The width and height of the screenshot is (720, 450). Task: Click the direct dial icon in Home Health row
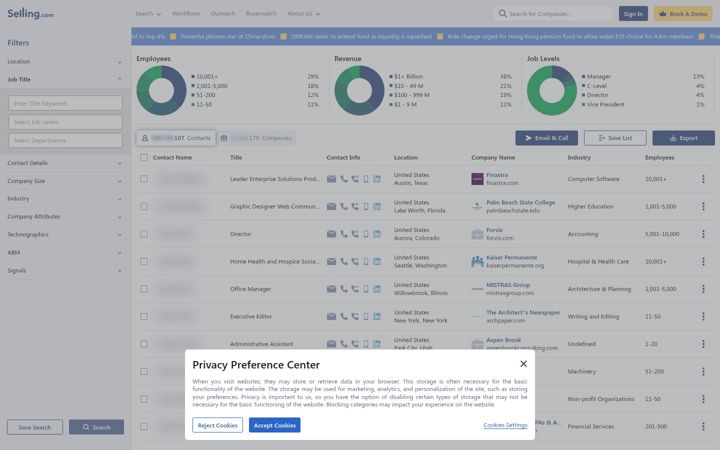click(355, 262)
